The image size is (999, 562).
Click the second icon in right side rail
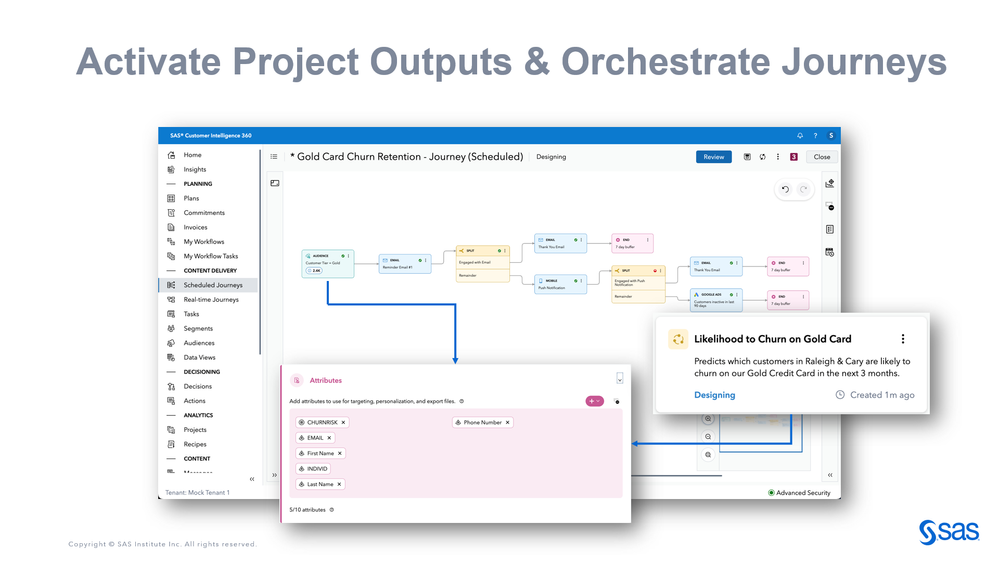[830, 206]
